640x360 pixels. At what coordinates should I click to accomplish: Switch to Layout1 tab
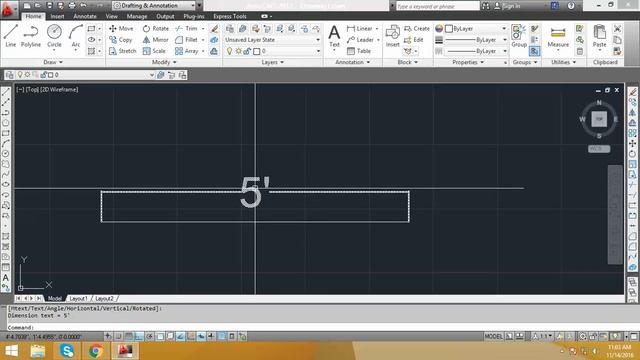point(78,298)
